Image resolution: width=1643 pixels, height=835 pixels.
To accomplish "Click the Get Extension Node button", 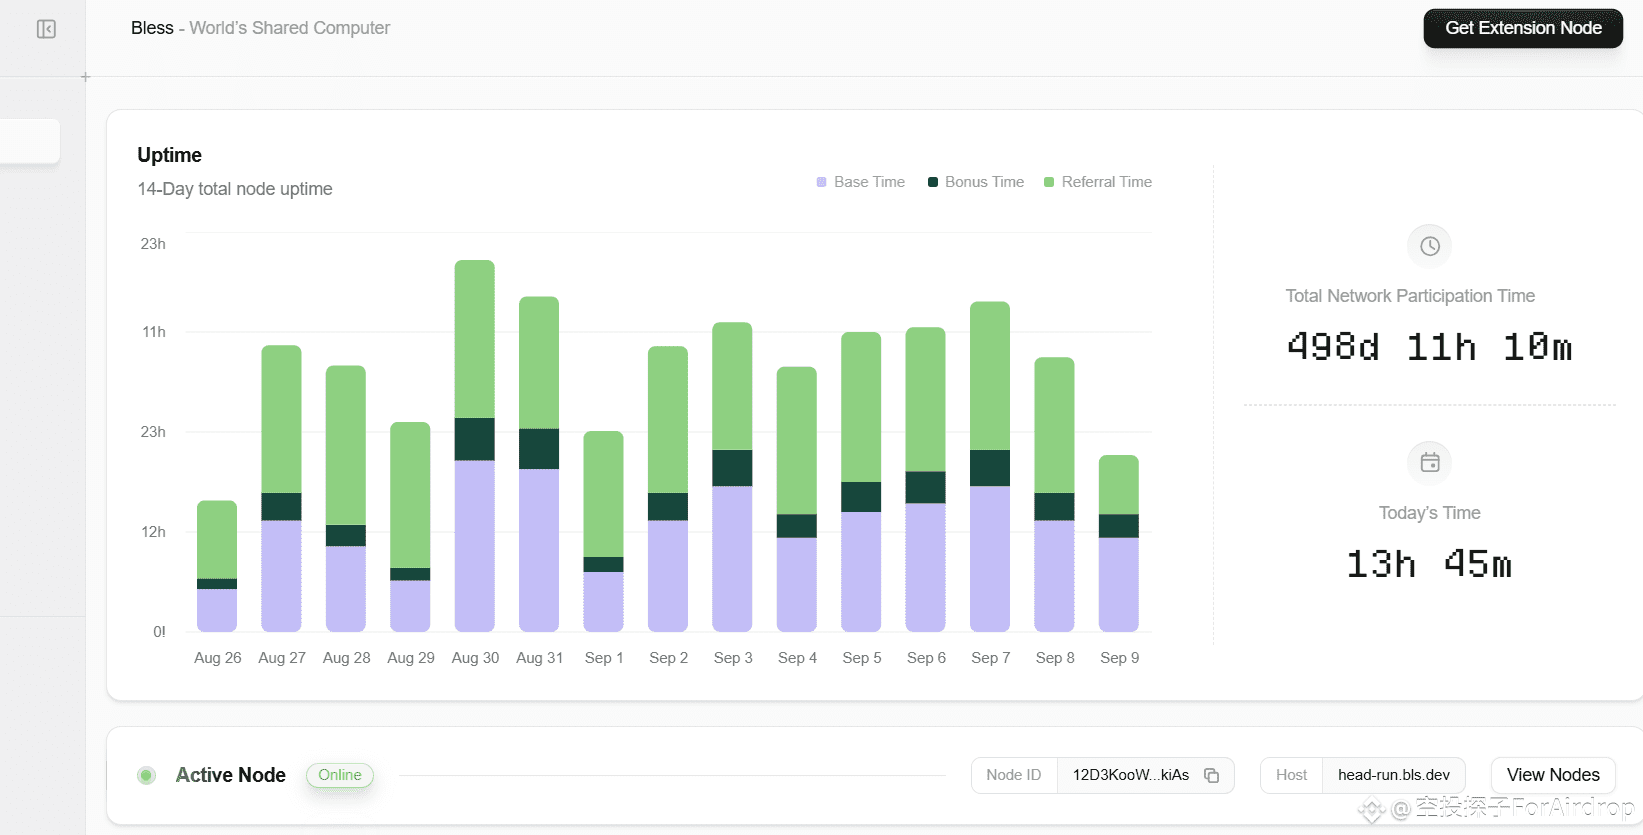I will click(x=1523, y=28).
